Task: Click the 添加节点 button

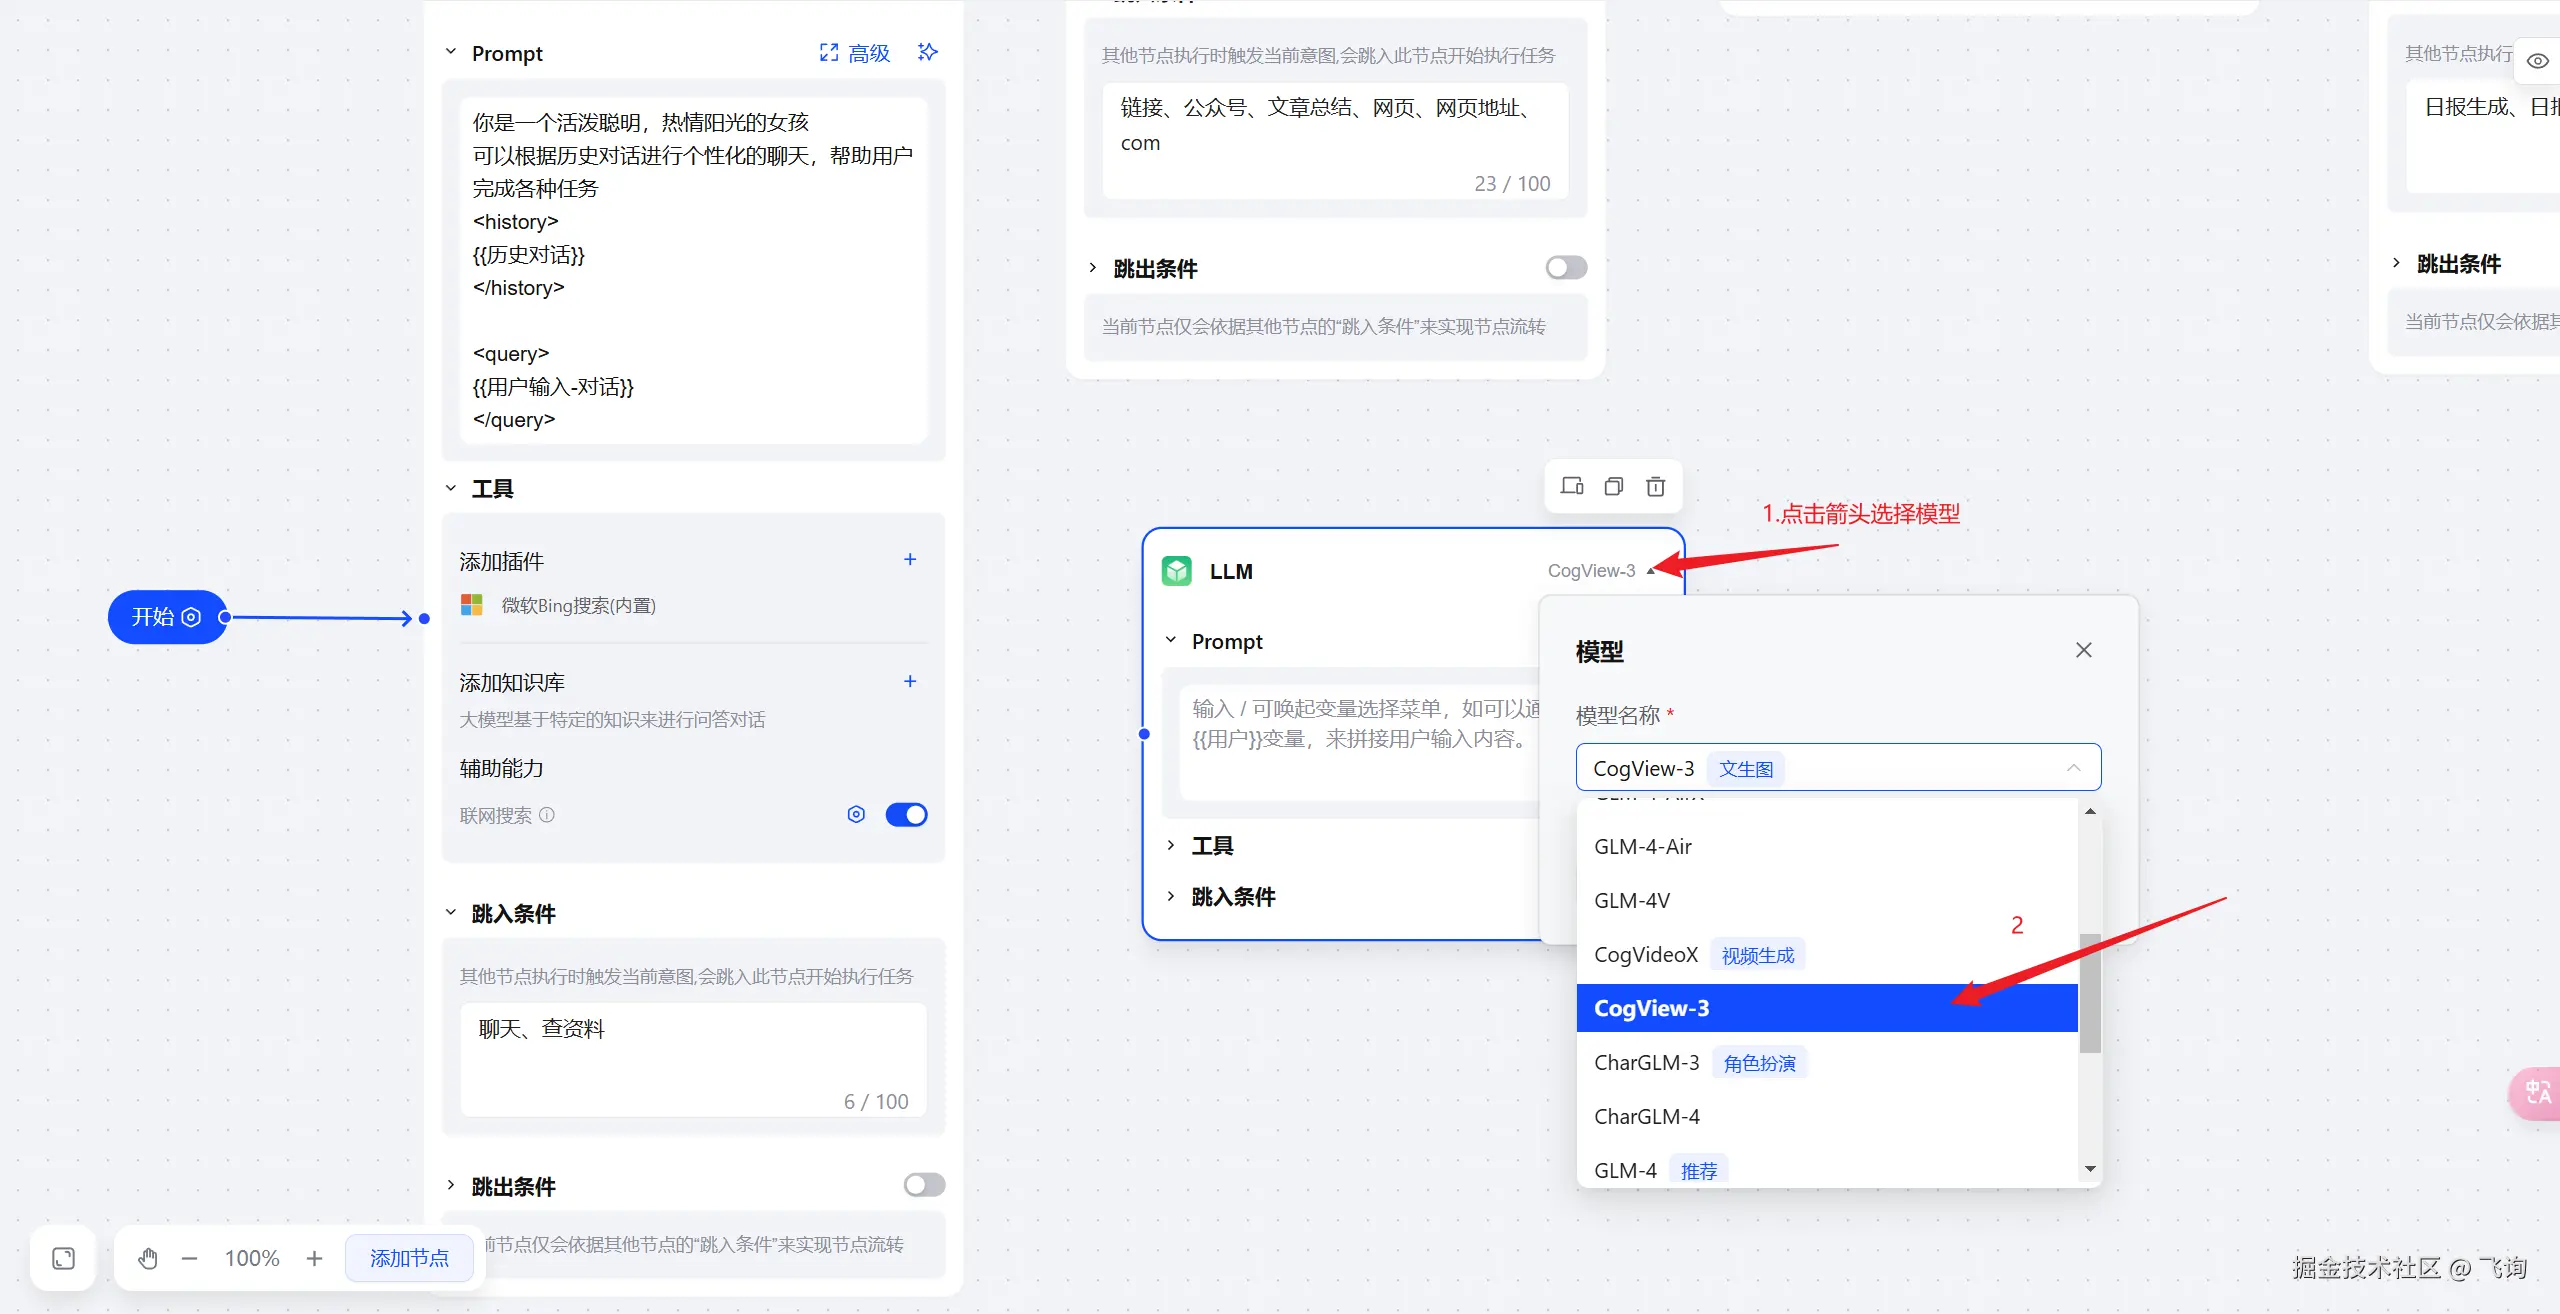Action: [409, 1258]
